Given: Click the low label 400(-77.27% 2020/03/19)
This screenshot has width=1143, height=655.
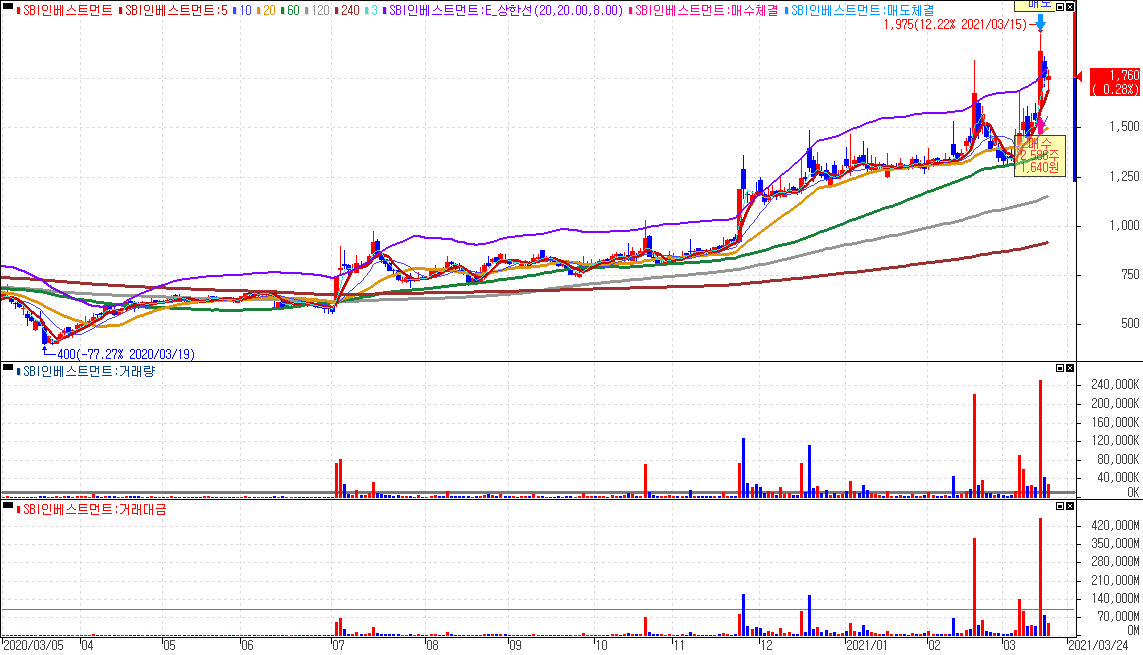Looking at the screenshot, I should tap(125, 354).
